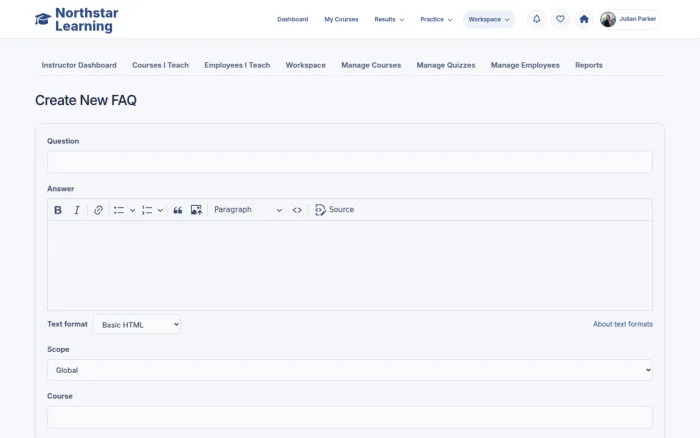
Task: Focus the Course input field
Action: point(350,417)
